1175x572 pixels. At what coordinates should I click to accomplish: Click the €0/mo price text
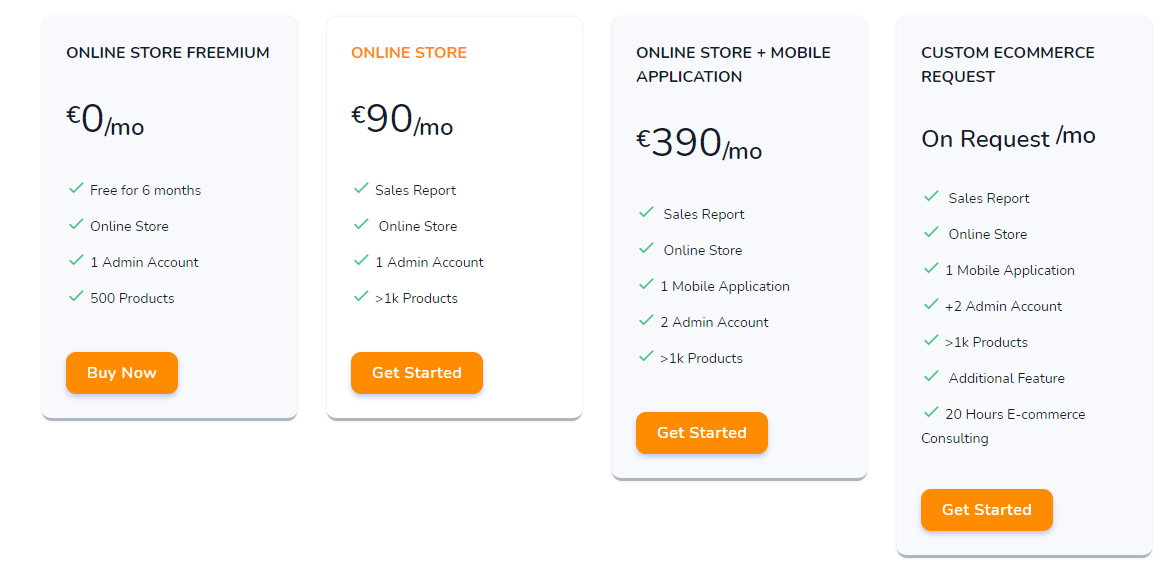pyautogui.click(x=105, y=120)
